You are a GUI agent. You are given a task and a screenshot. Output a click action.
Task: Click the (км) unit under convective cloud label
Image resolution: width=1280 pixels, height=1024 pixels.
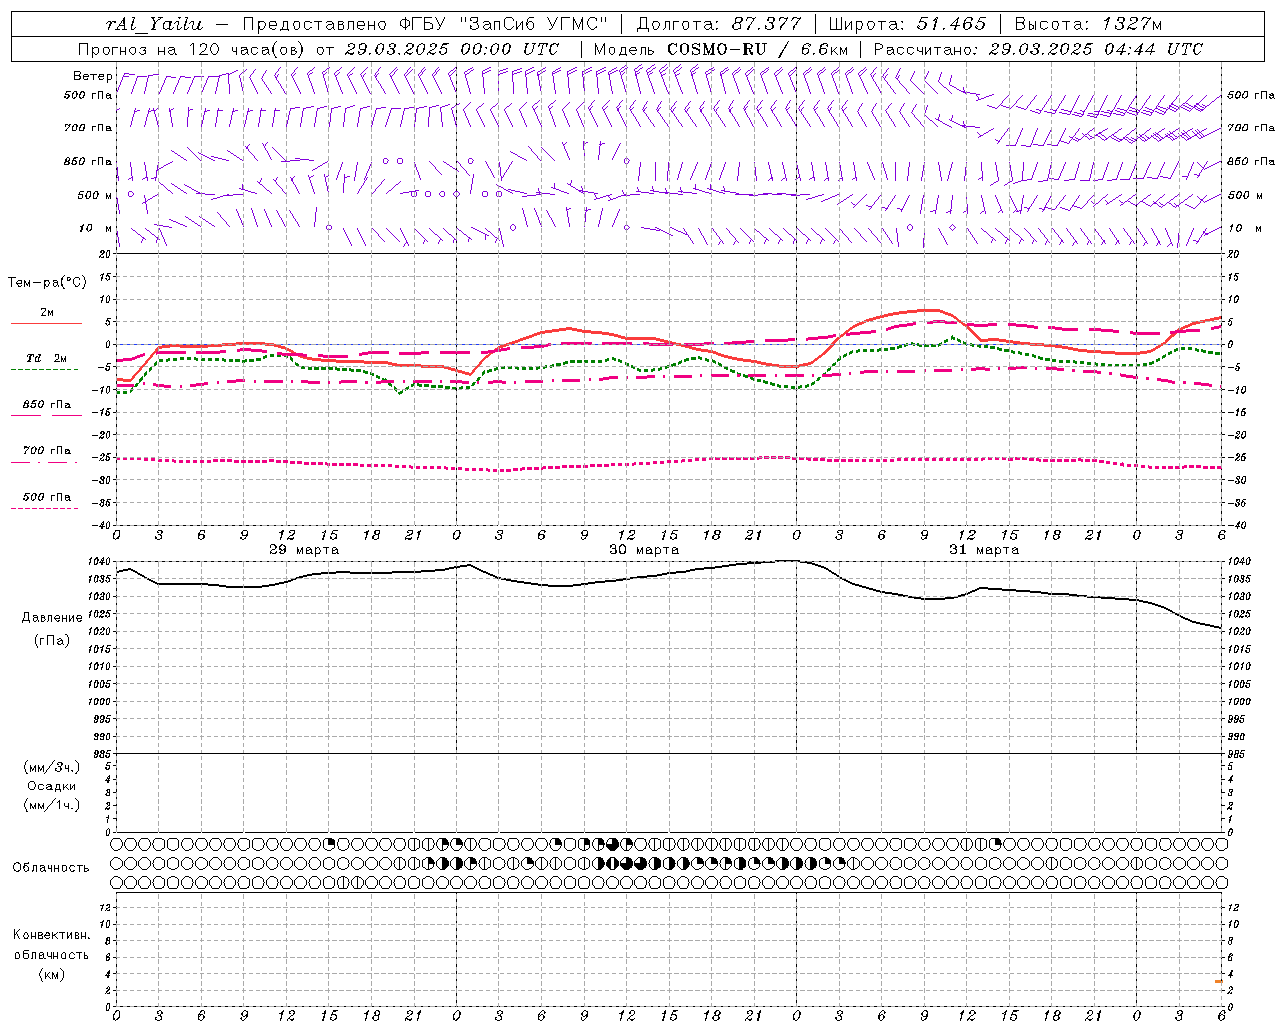pyautogui.click(x=52, y=974)
